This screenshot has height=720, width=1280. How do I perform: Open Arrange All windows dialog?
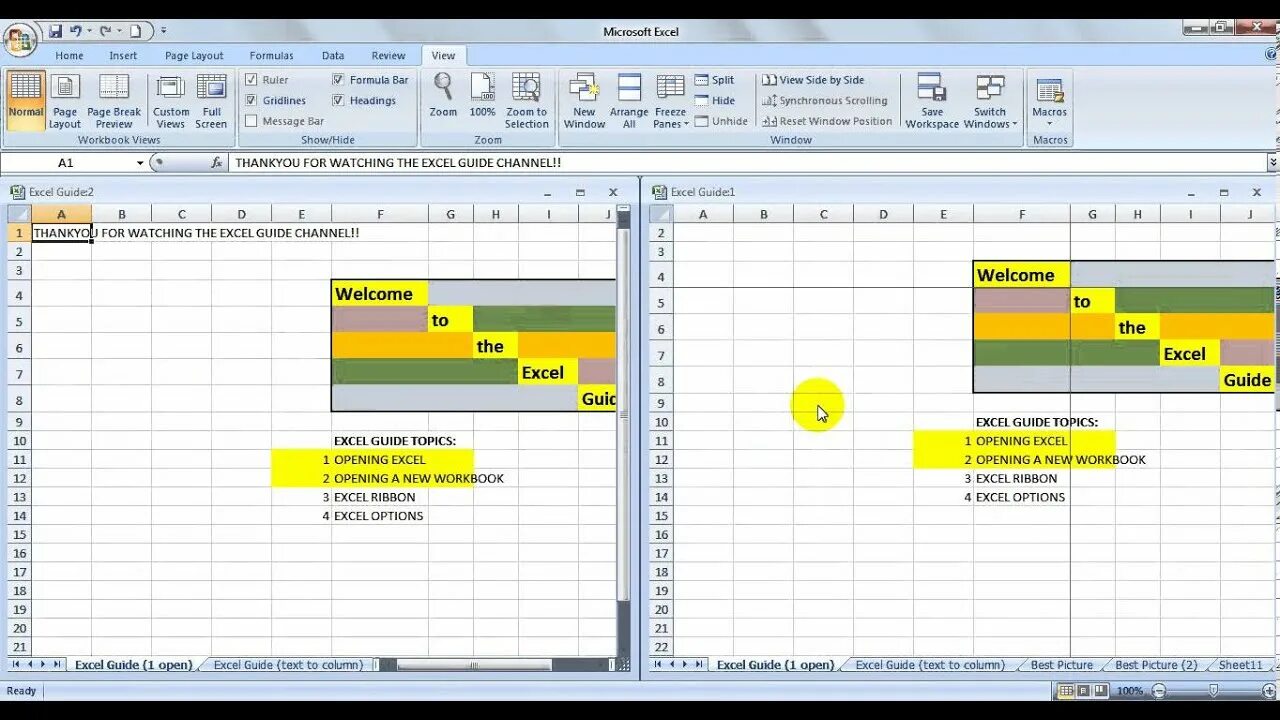pos(629,100)
